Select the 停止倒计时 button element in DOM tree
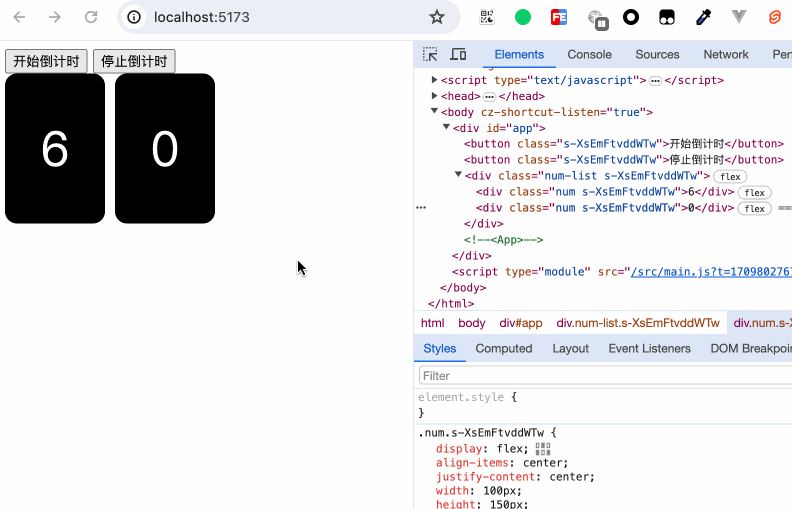Image resolution: width=792 pixels, height=509 pixels. point(624,160)
